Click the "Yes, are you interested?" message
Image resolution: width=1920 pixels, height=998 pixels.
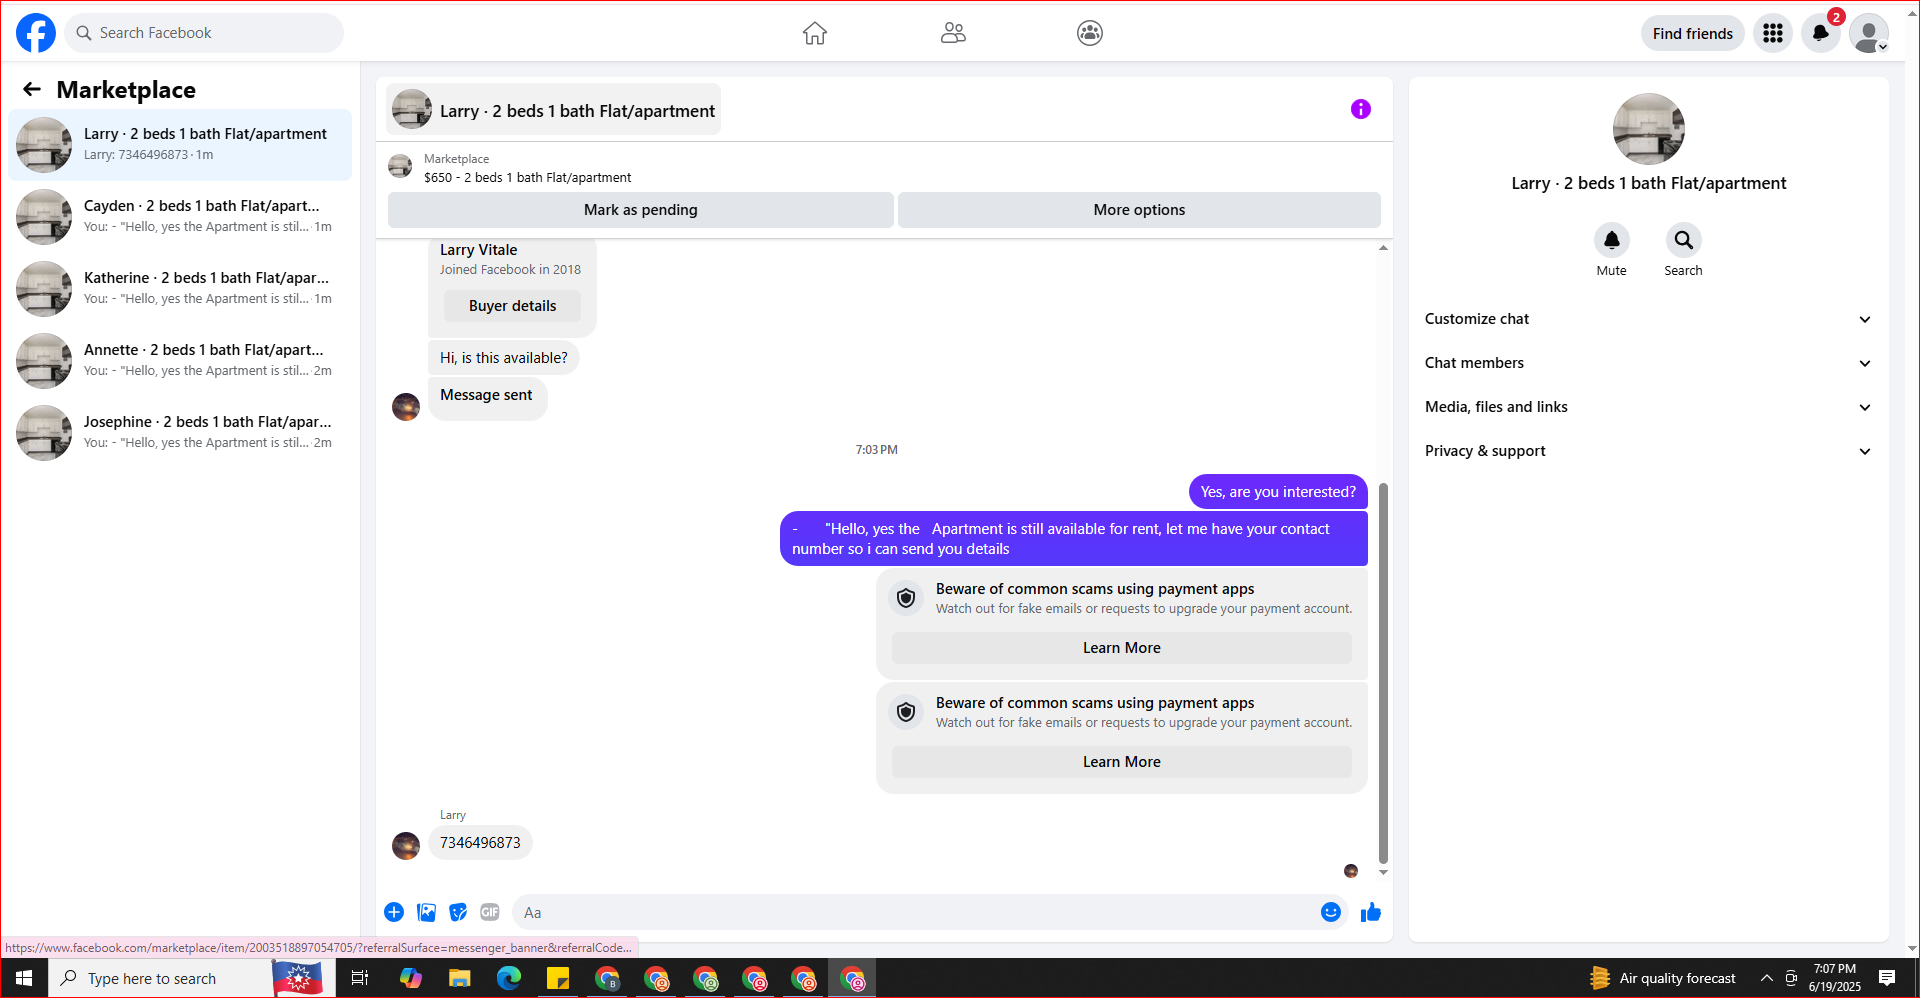pos(1278,492)
